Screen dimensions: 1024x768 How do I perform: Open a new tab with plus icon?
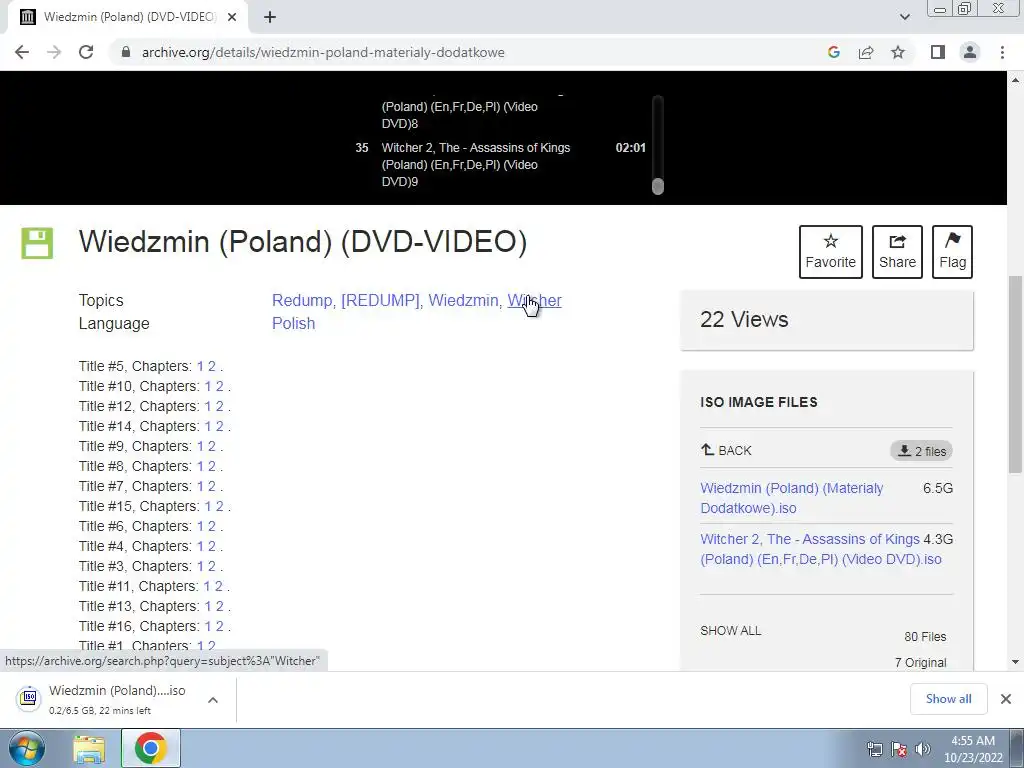(x=270, y=17)
